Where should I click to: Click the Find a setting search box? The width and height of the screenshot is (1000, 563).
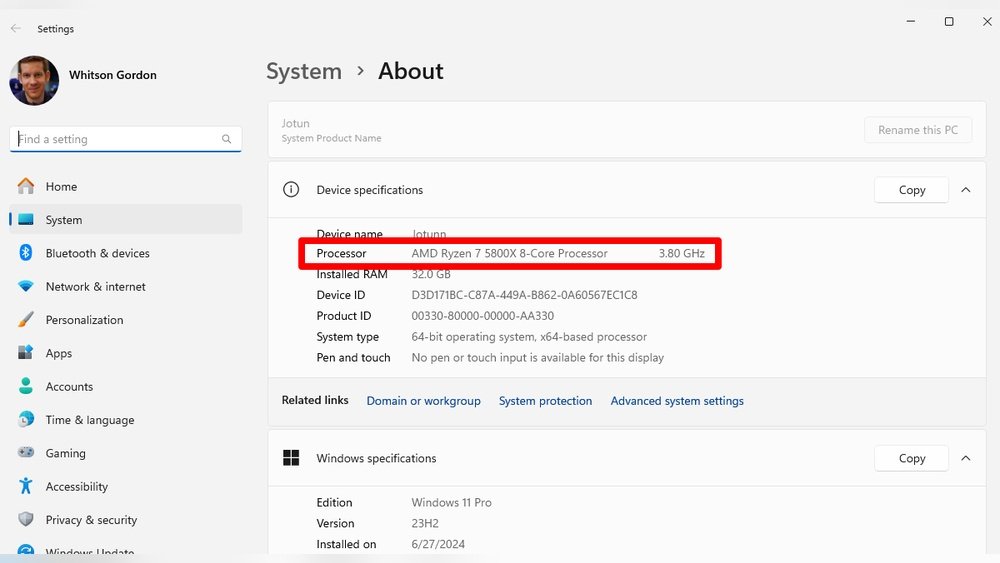coord(115,139)
